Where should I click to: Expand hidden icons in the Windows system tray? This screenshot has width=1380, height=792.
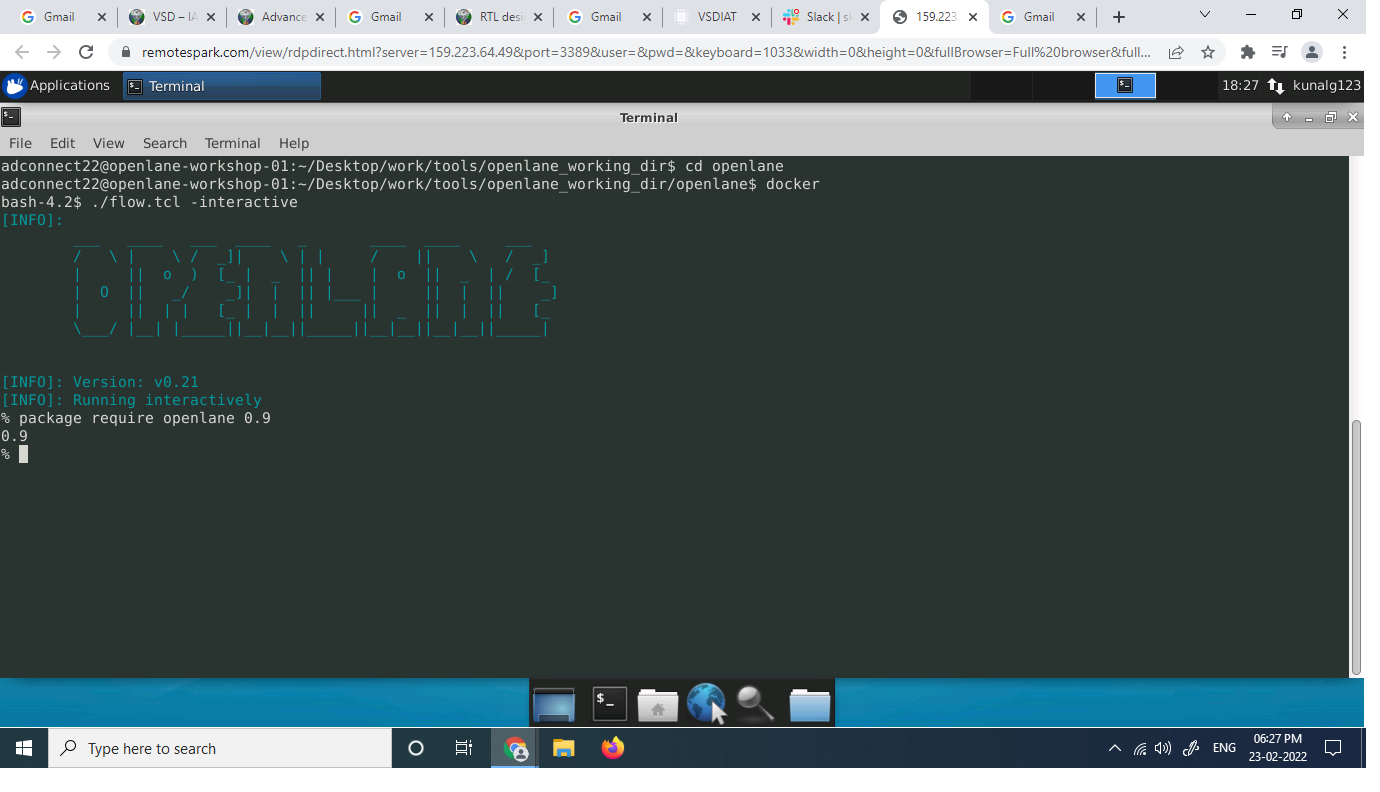click(1114, 747)
